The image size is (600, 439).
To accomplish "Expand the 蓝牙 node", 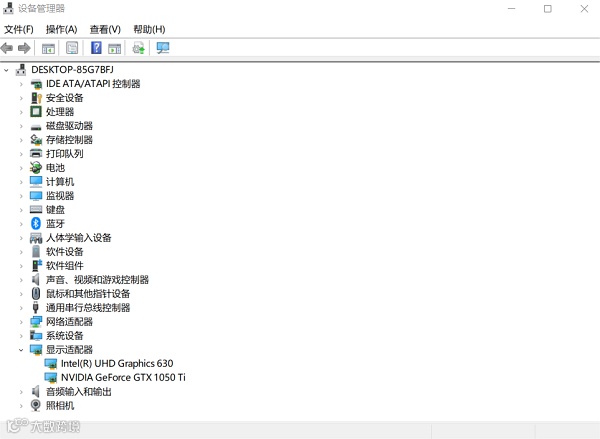I will tap(21, 224).
